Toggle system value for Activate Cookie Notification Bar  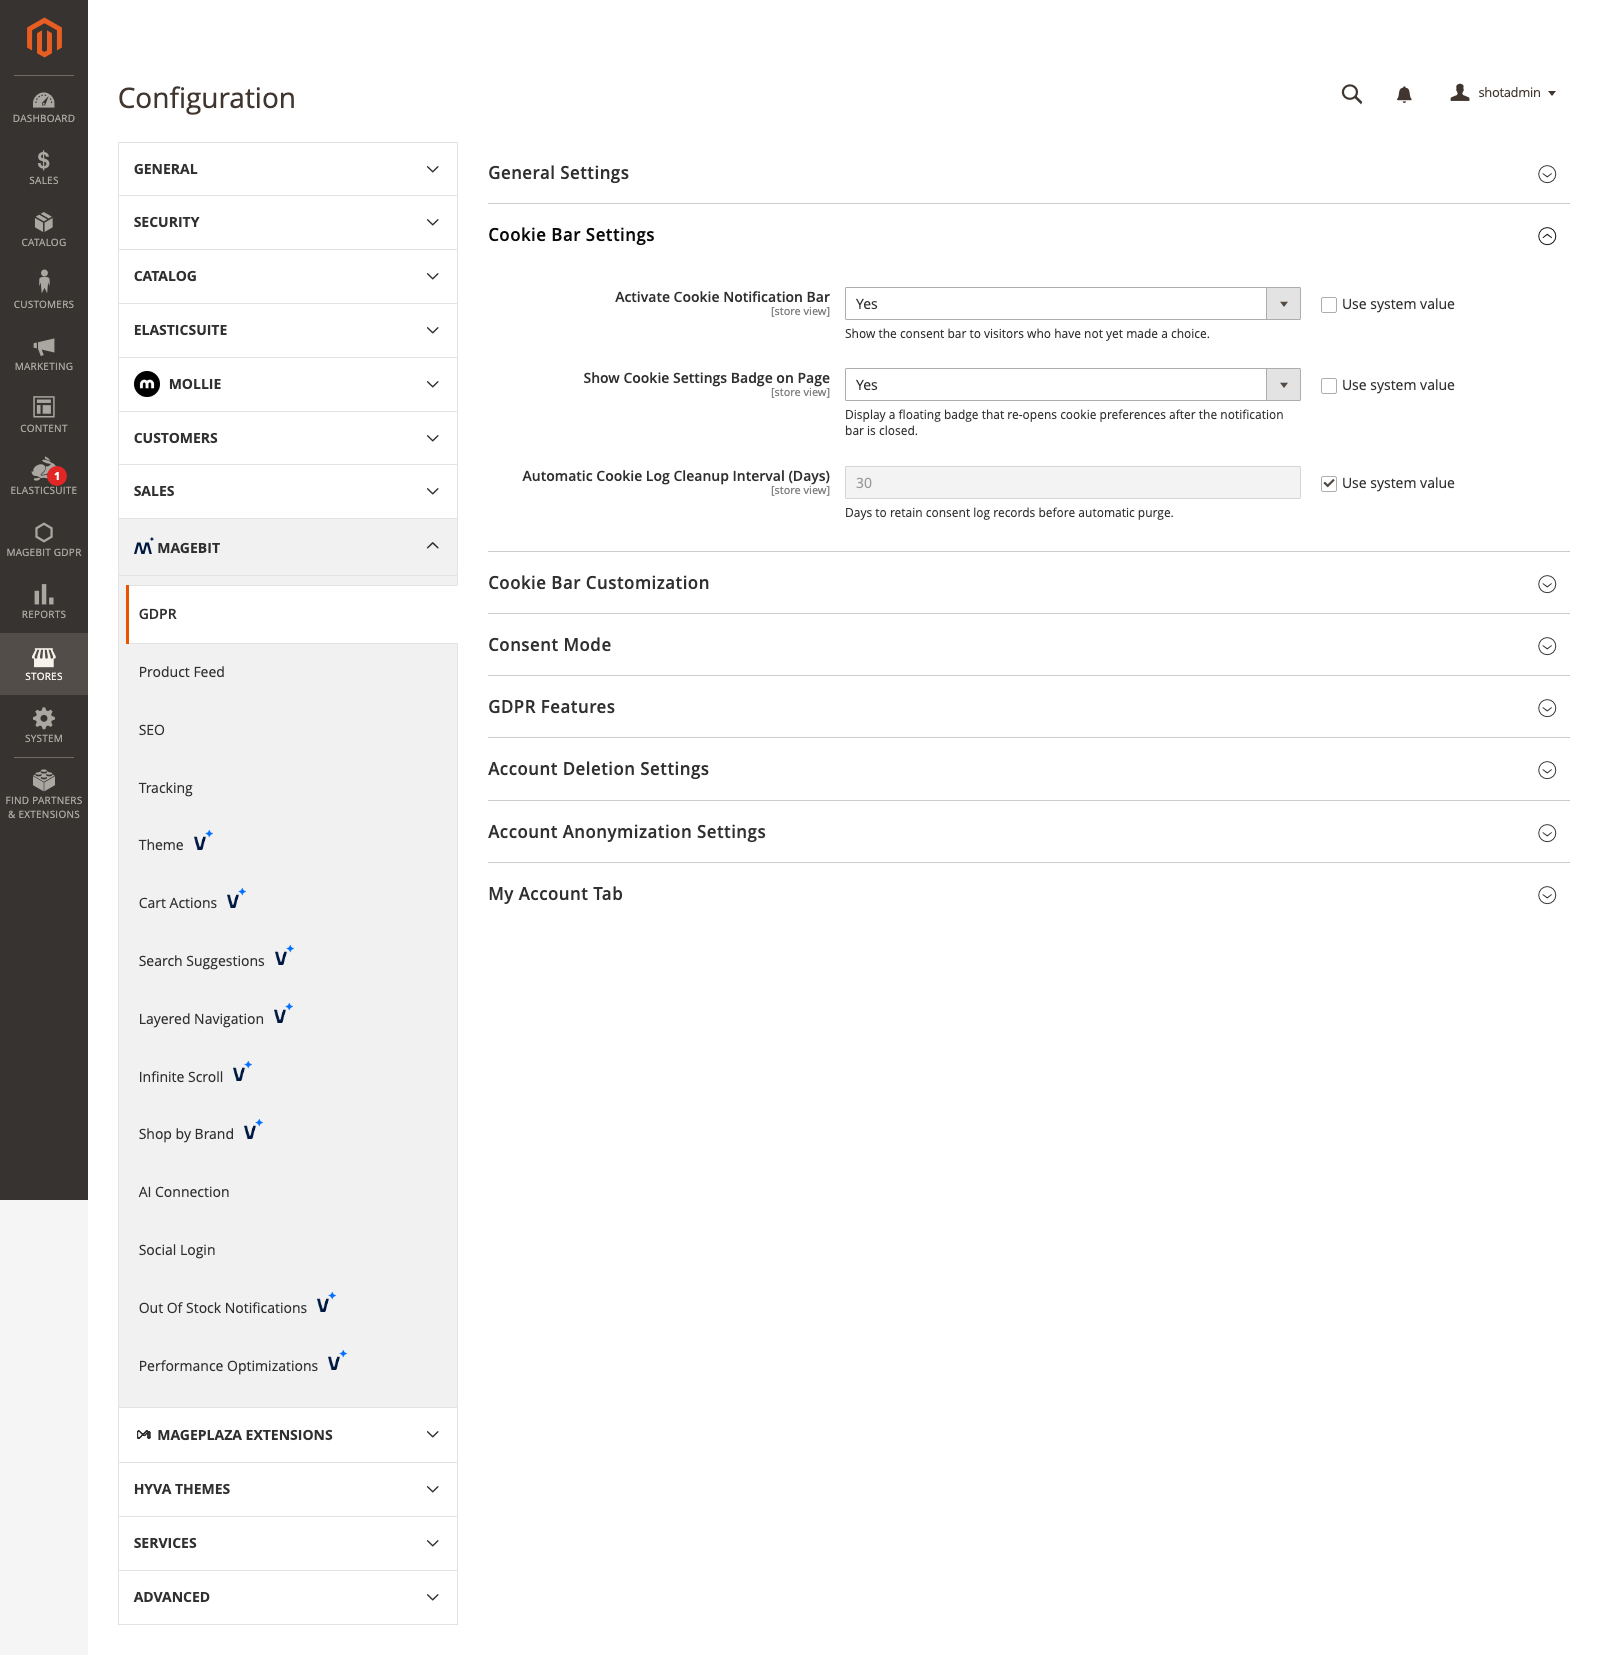[x=1329, y=305]
